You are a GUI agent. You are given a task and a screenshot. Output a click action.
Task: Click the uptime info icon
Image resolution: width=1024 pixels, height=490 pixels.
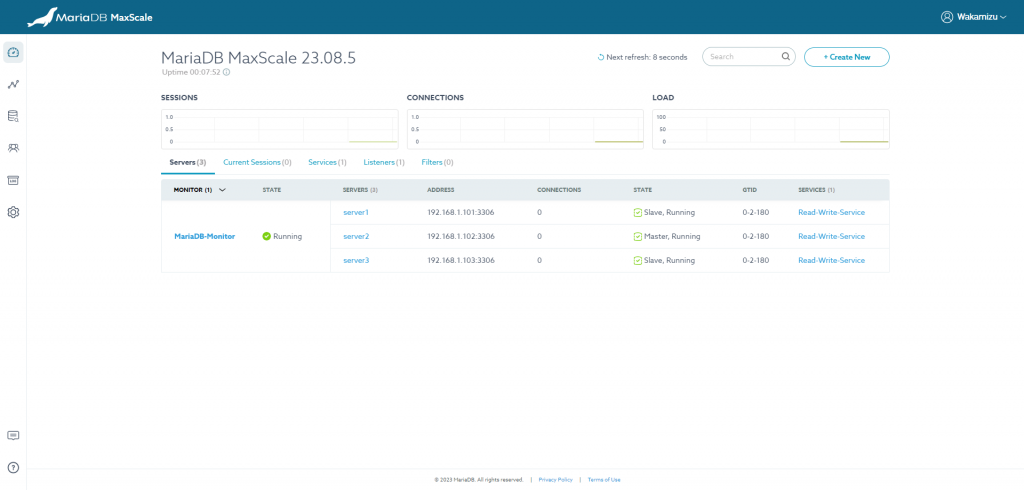point(226,72)
